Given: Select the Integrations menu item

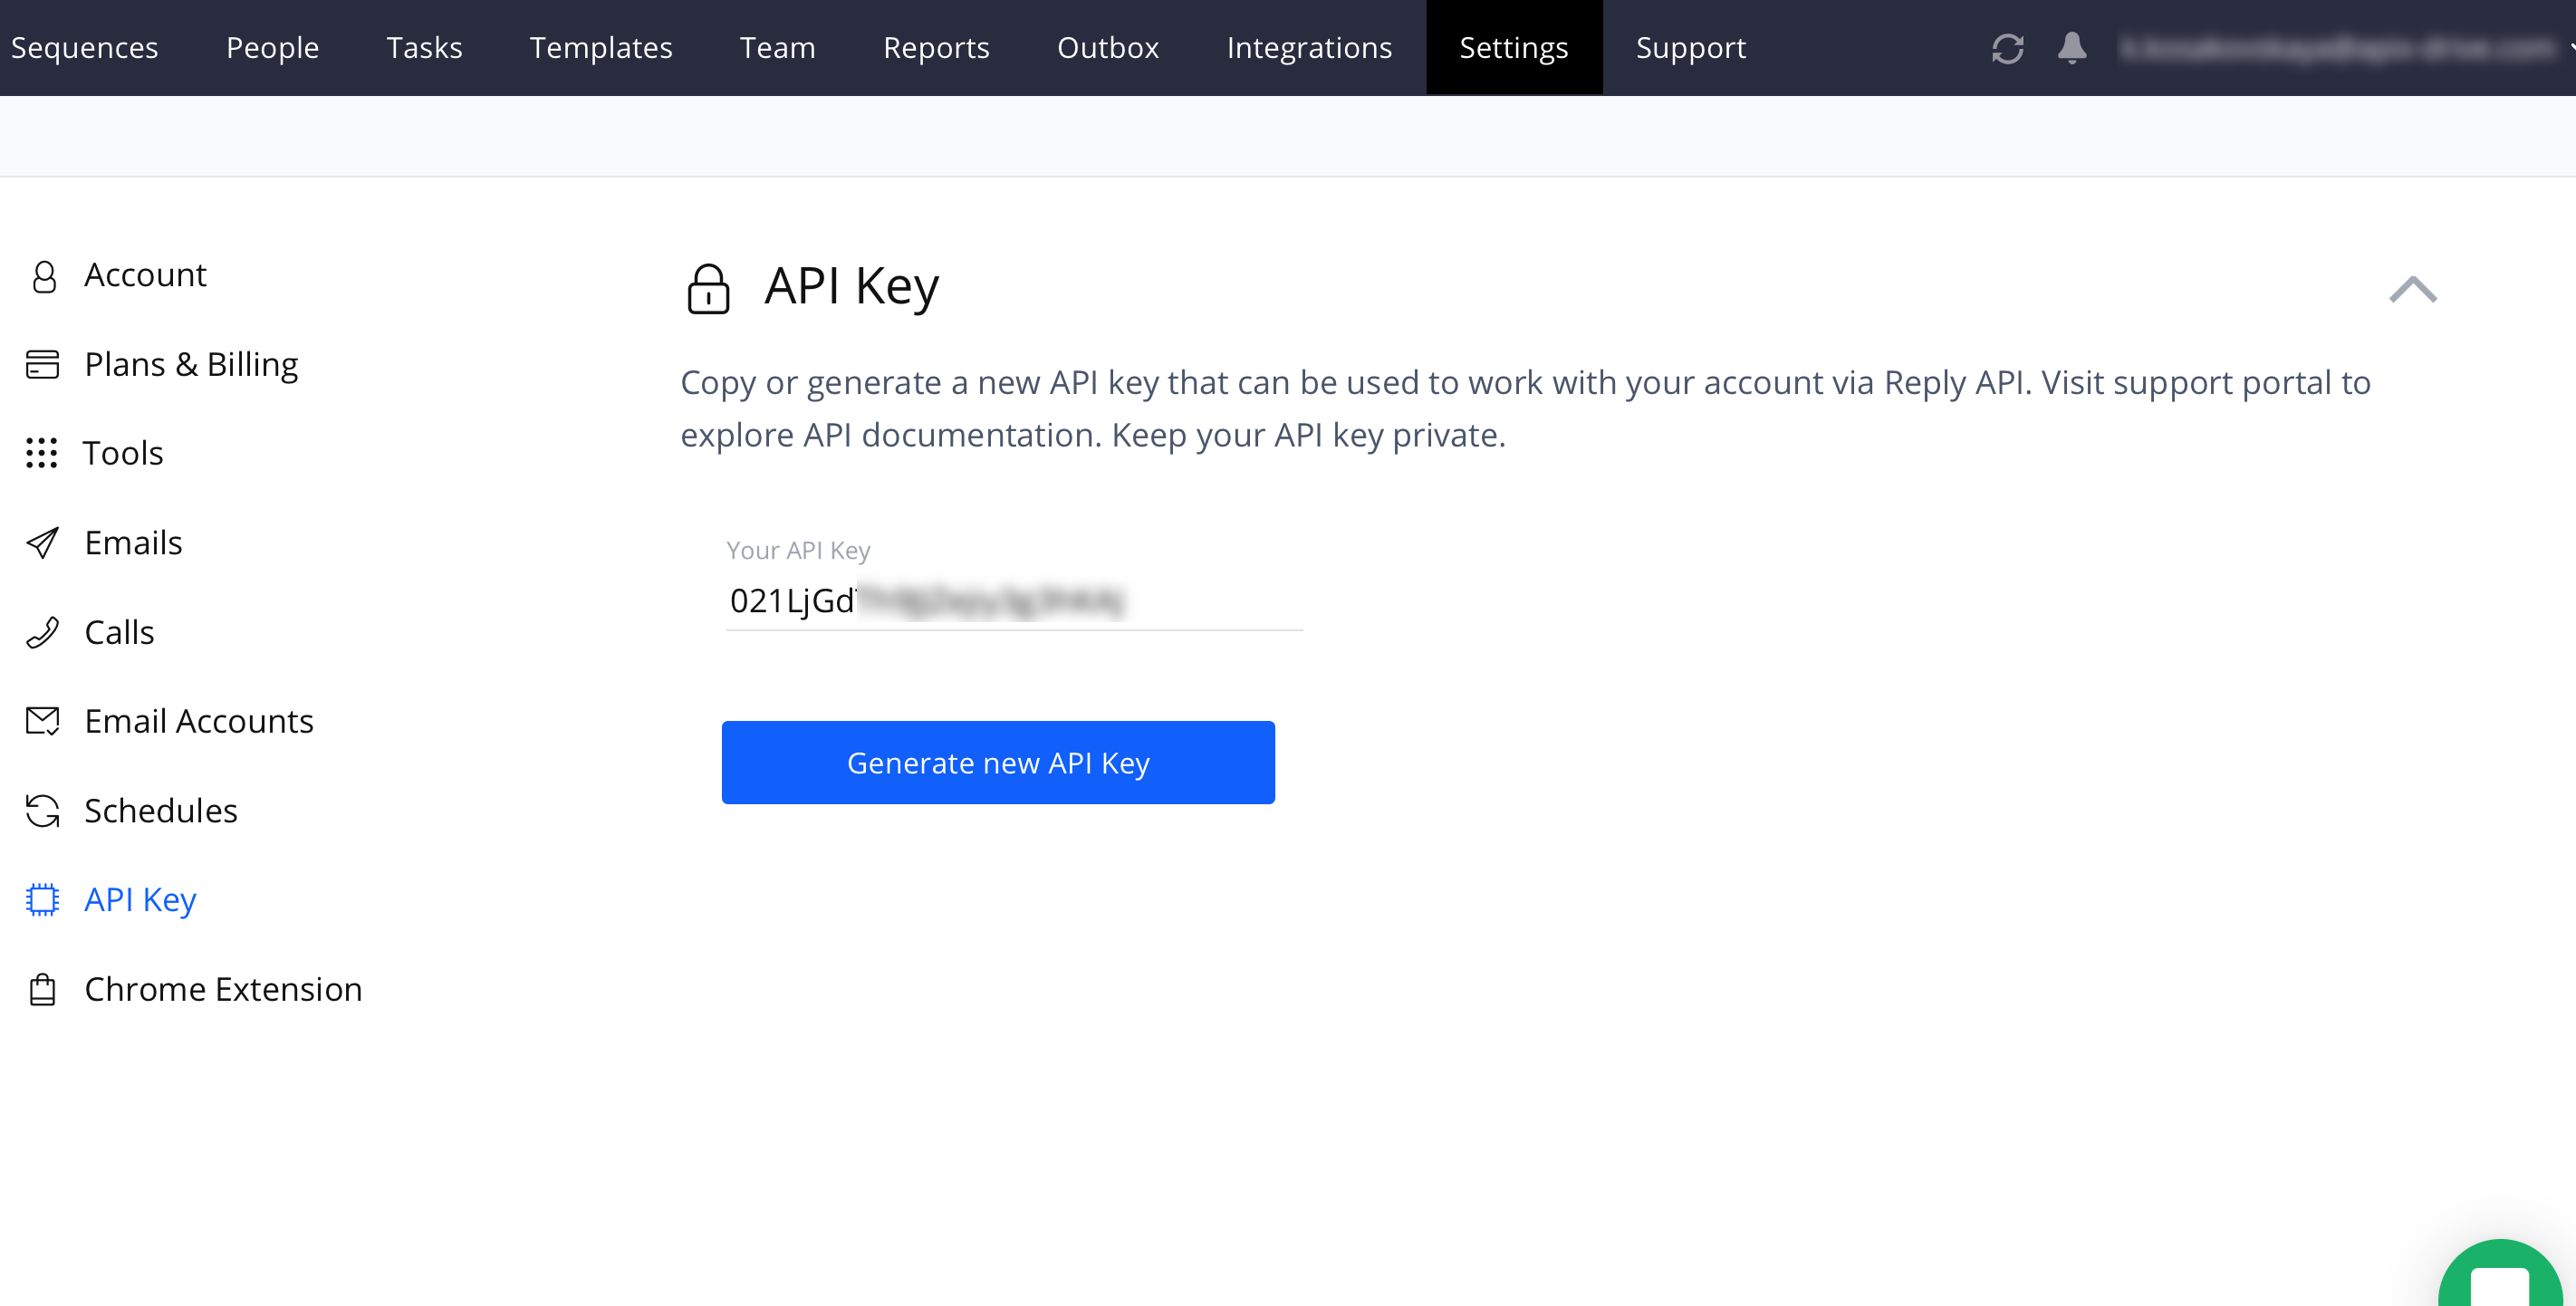Looking at the screenshot, I should coord(1309,48).
